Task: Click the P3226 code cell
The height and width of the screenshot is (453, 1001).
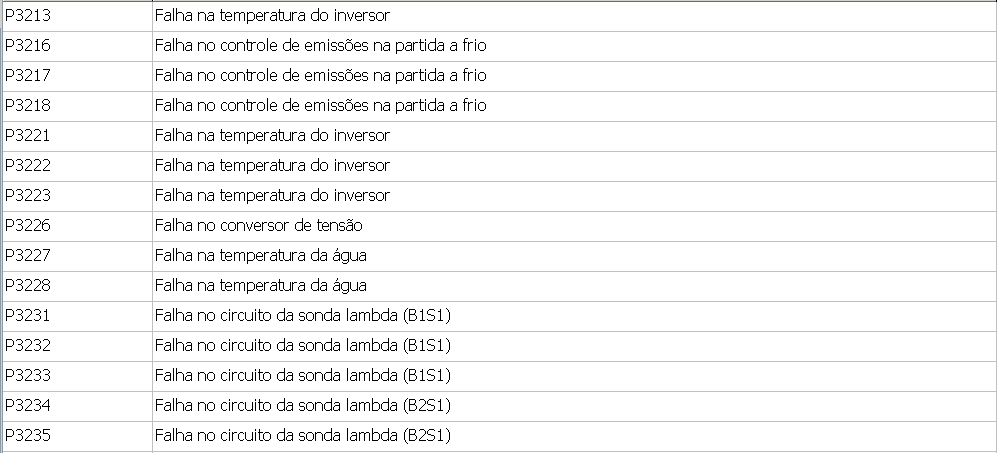Action: pos(28,226)
